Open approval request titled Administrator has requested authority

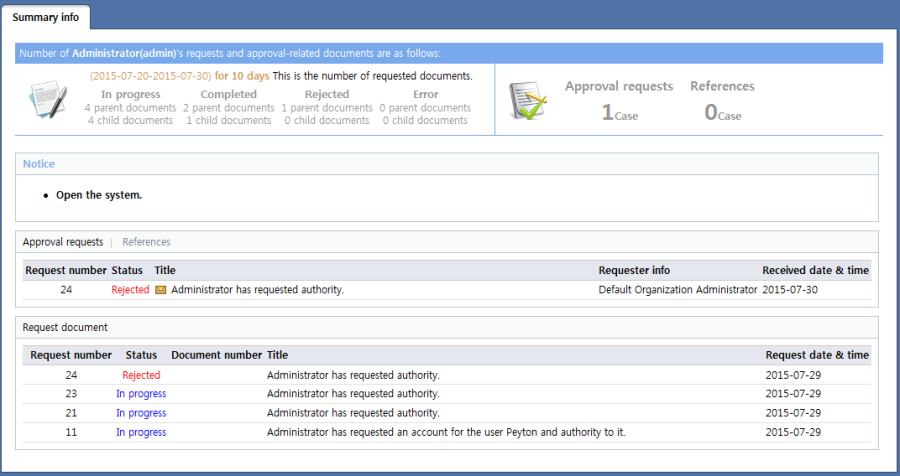[x=258, y=290]
